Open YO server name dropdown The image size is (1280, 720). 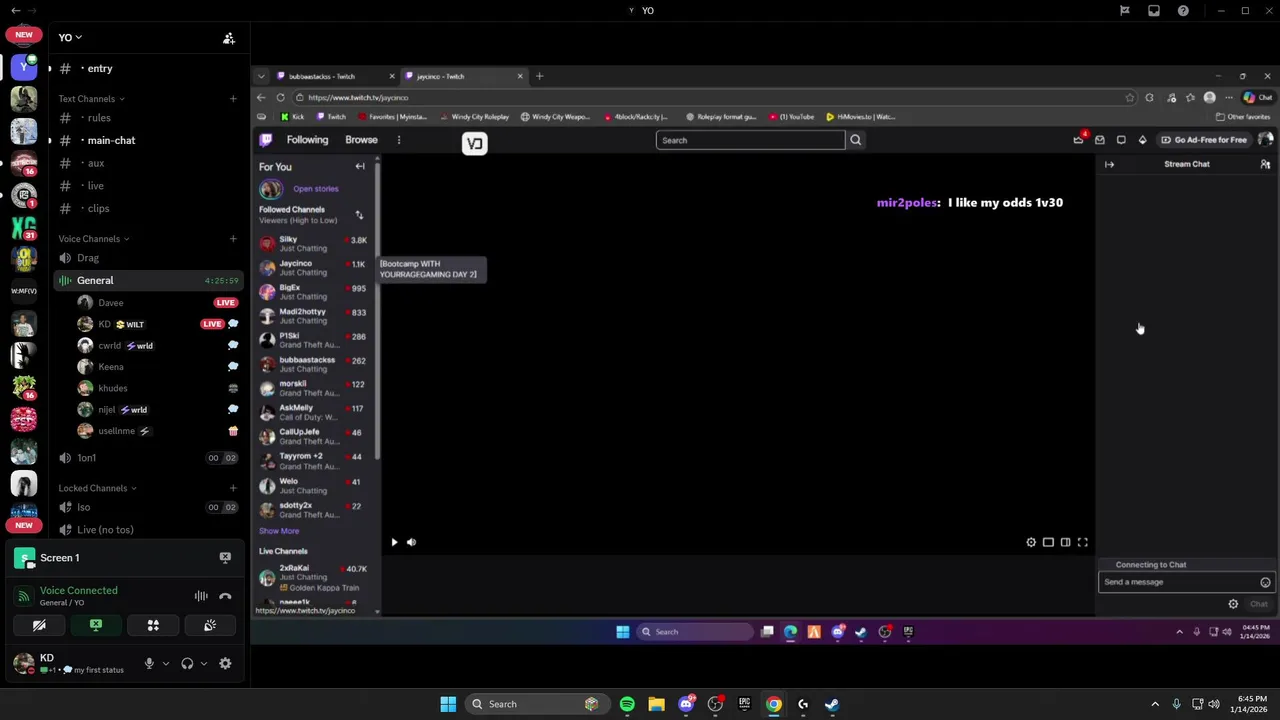pyautogui.click(x=70, y=37)
